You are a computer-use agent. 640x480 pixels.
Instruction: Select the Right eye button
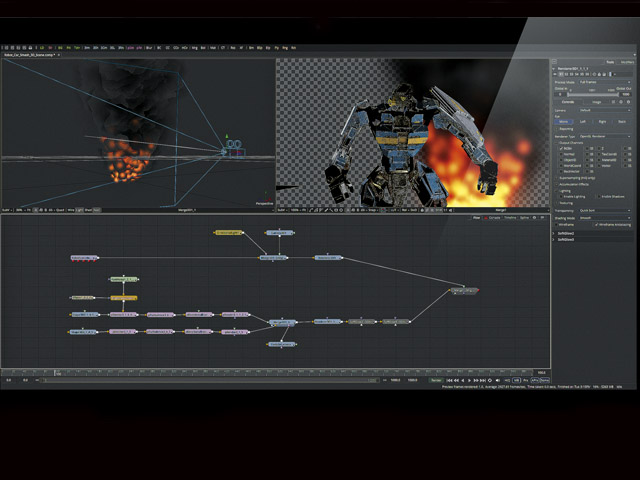tap(602, 122)
